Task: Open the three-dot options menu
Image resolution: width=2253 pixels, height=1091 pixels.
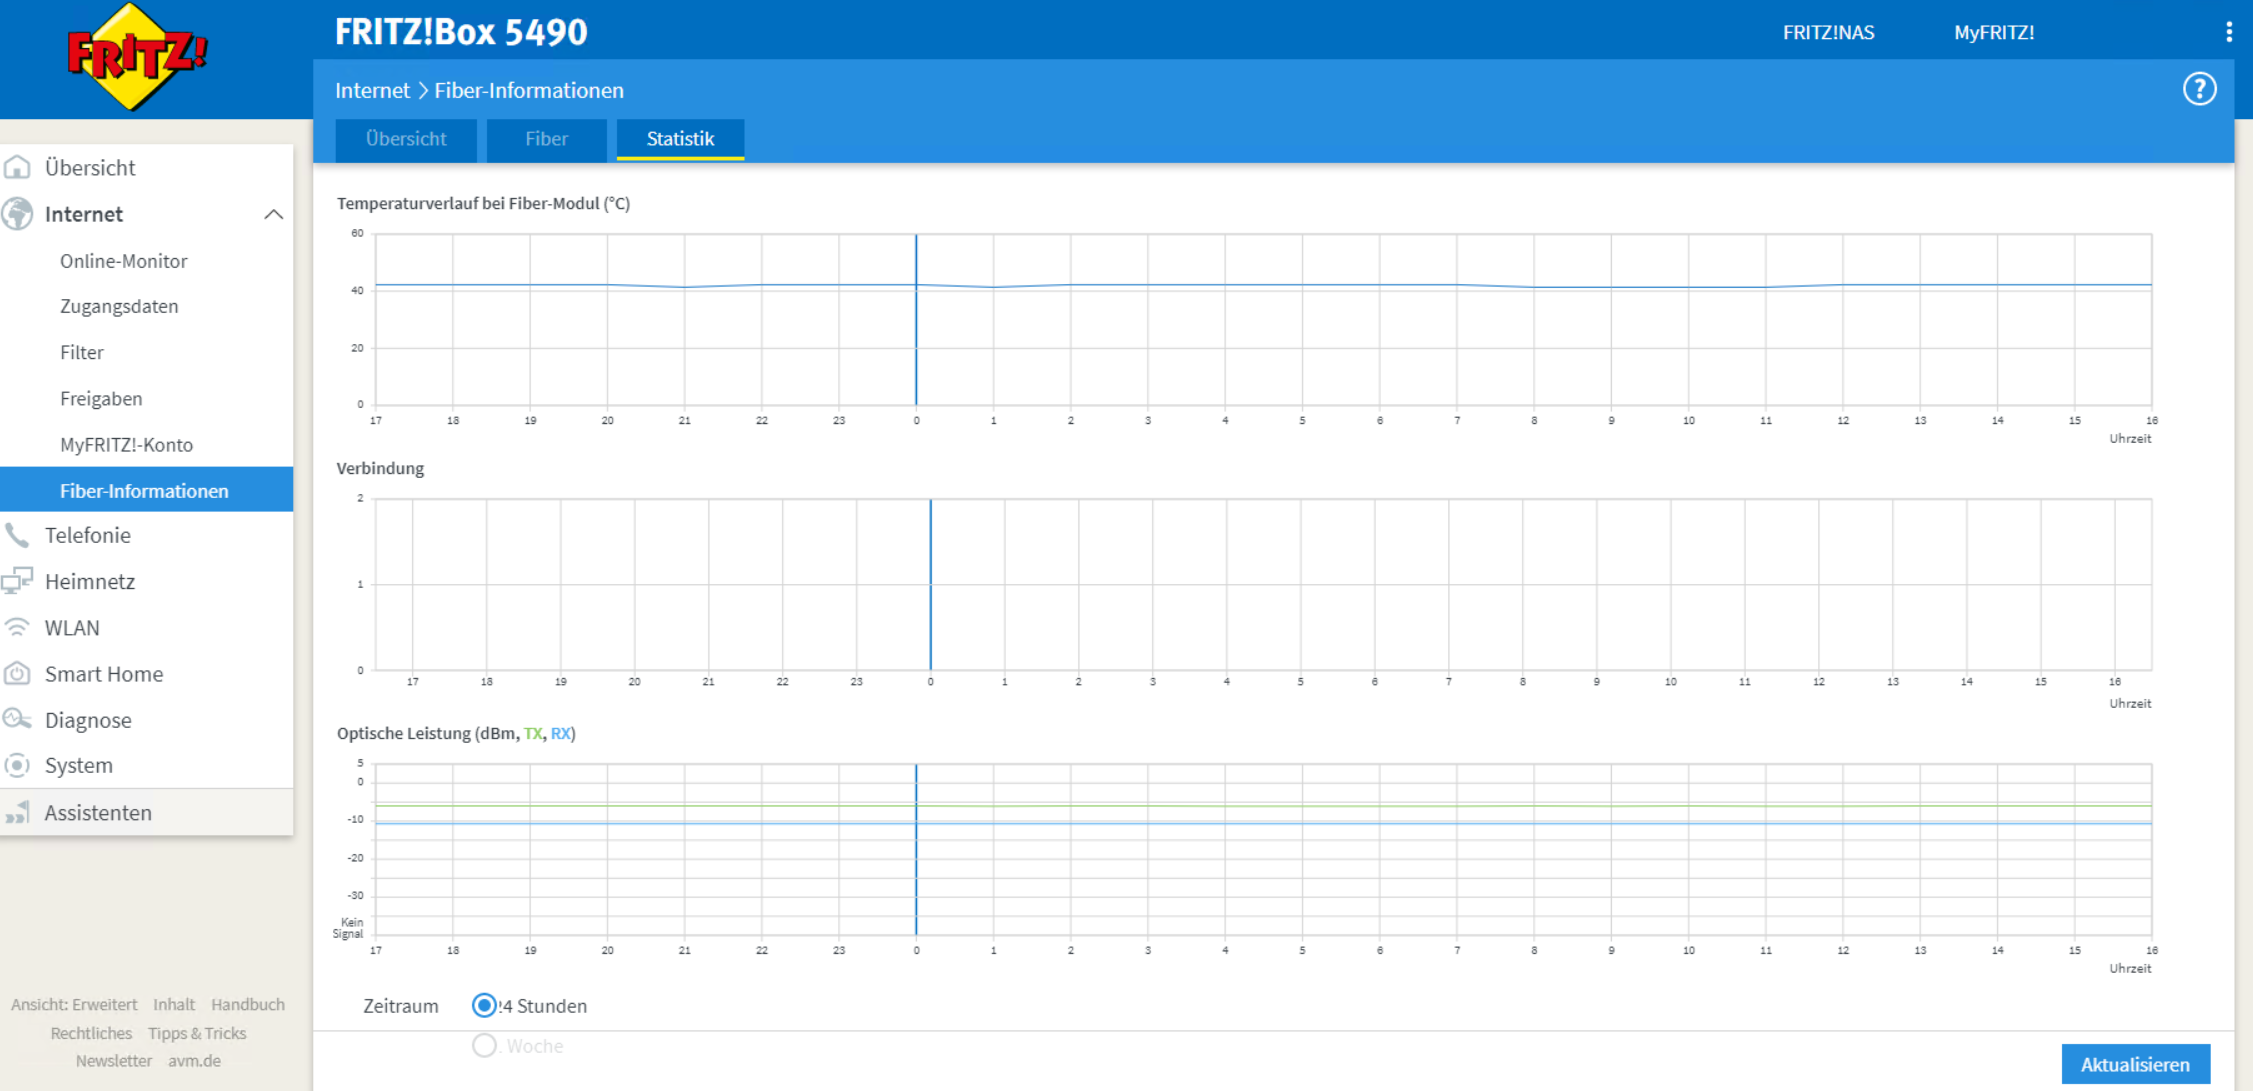Action: (2228, 32)
